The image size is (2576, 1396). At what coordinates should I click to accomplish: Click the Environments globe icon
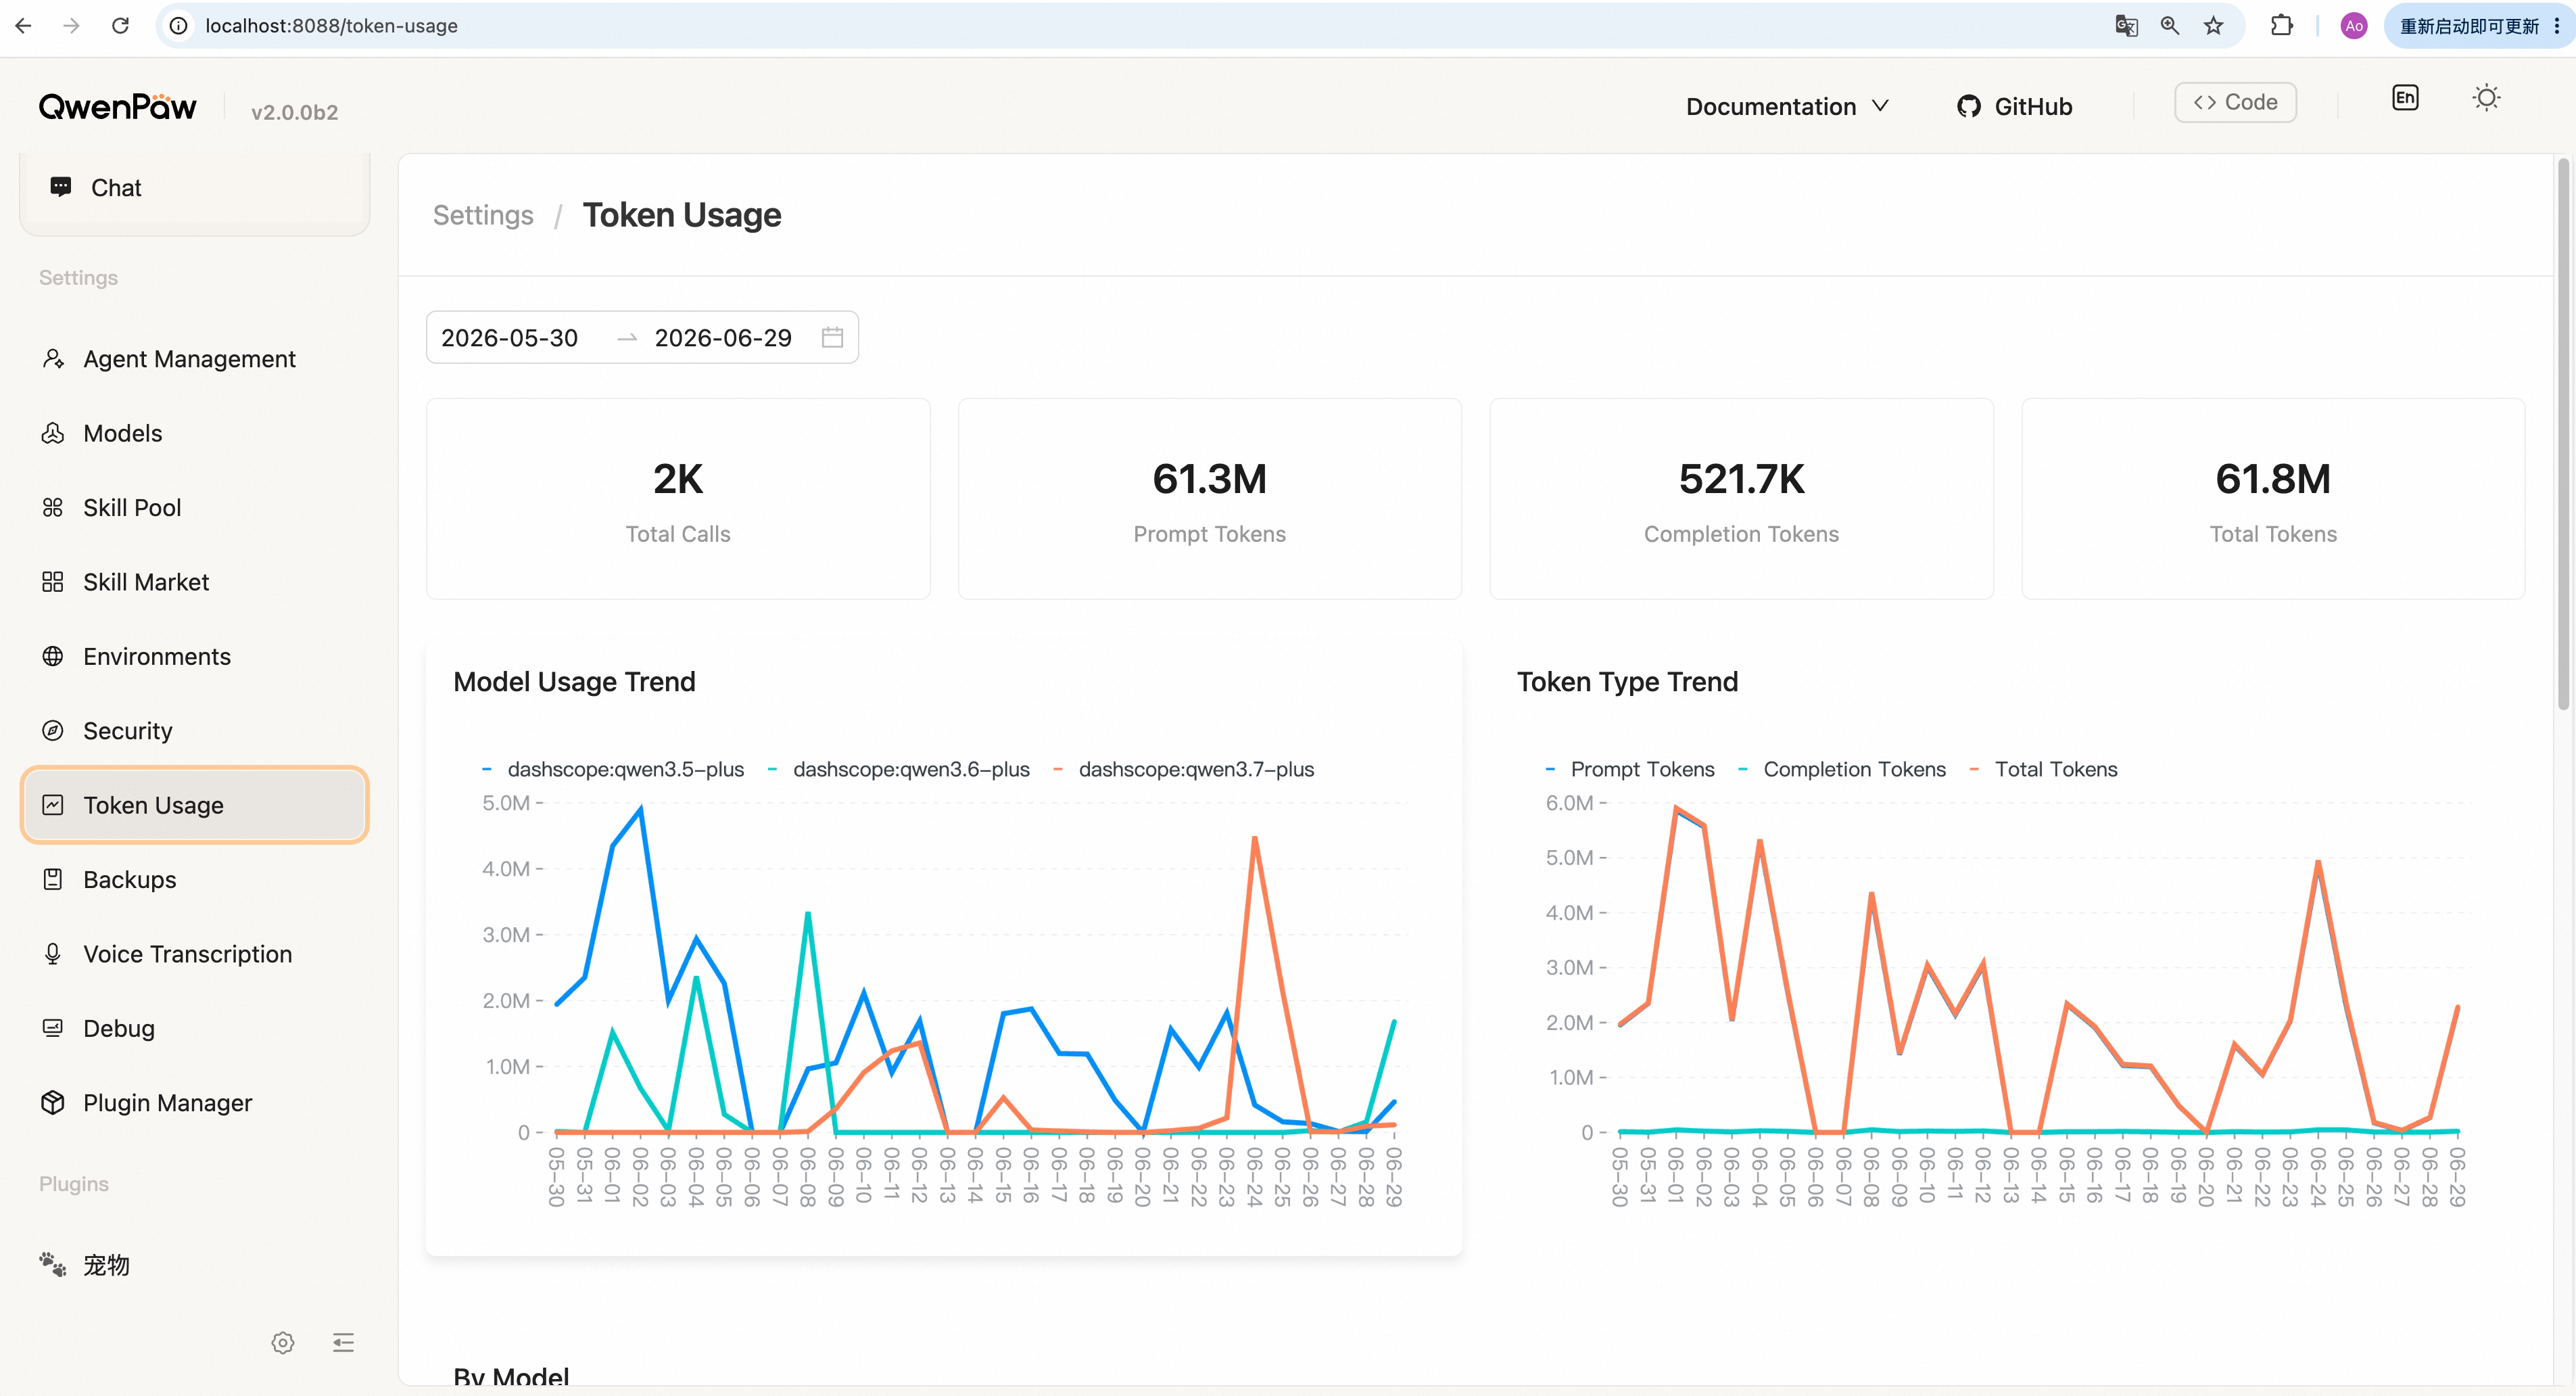[53, 657]
